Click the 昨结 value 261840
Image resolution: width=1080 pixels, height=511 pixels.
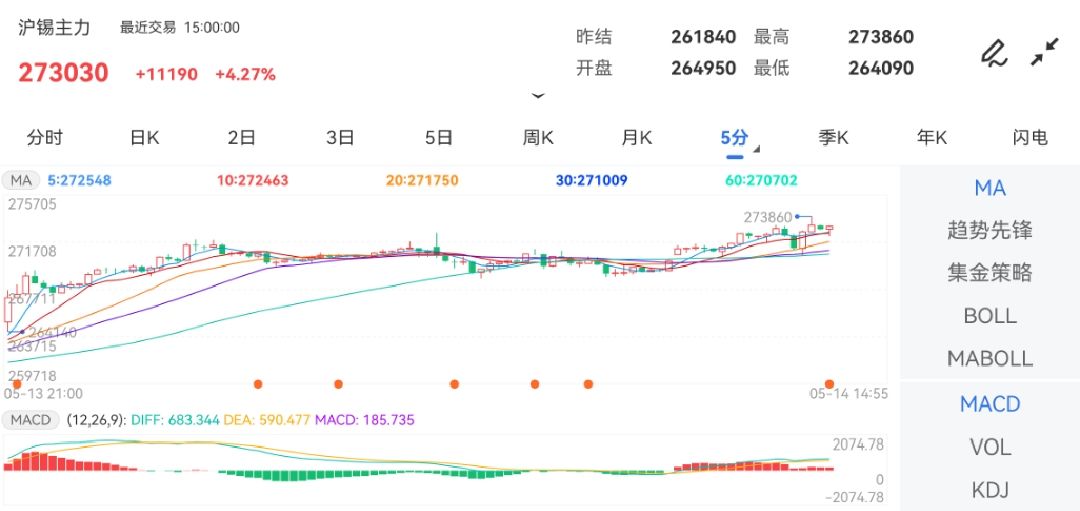pos(703,36)
